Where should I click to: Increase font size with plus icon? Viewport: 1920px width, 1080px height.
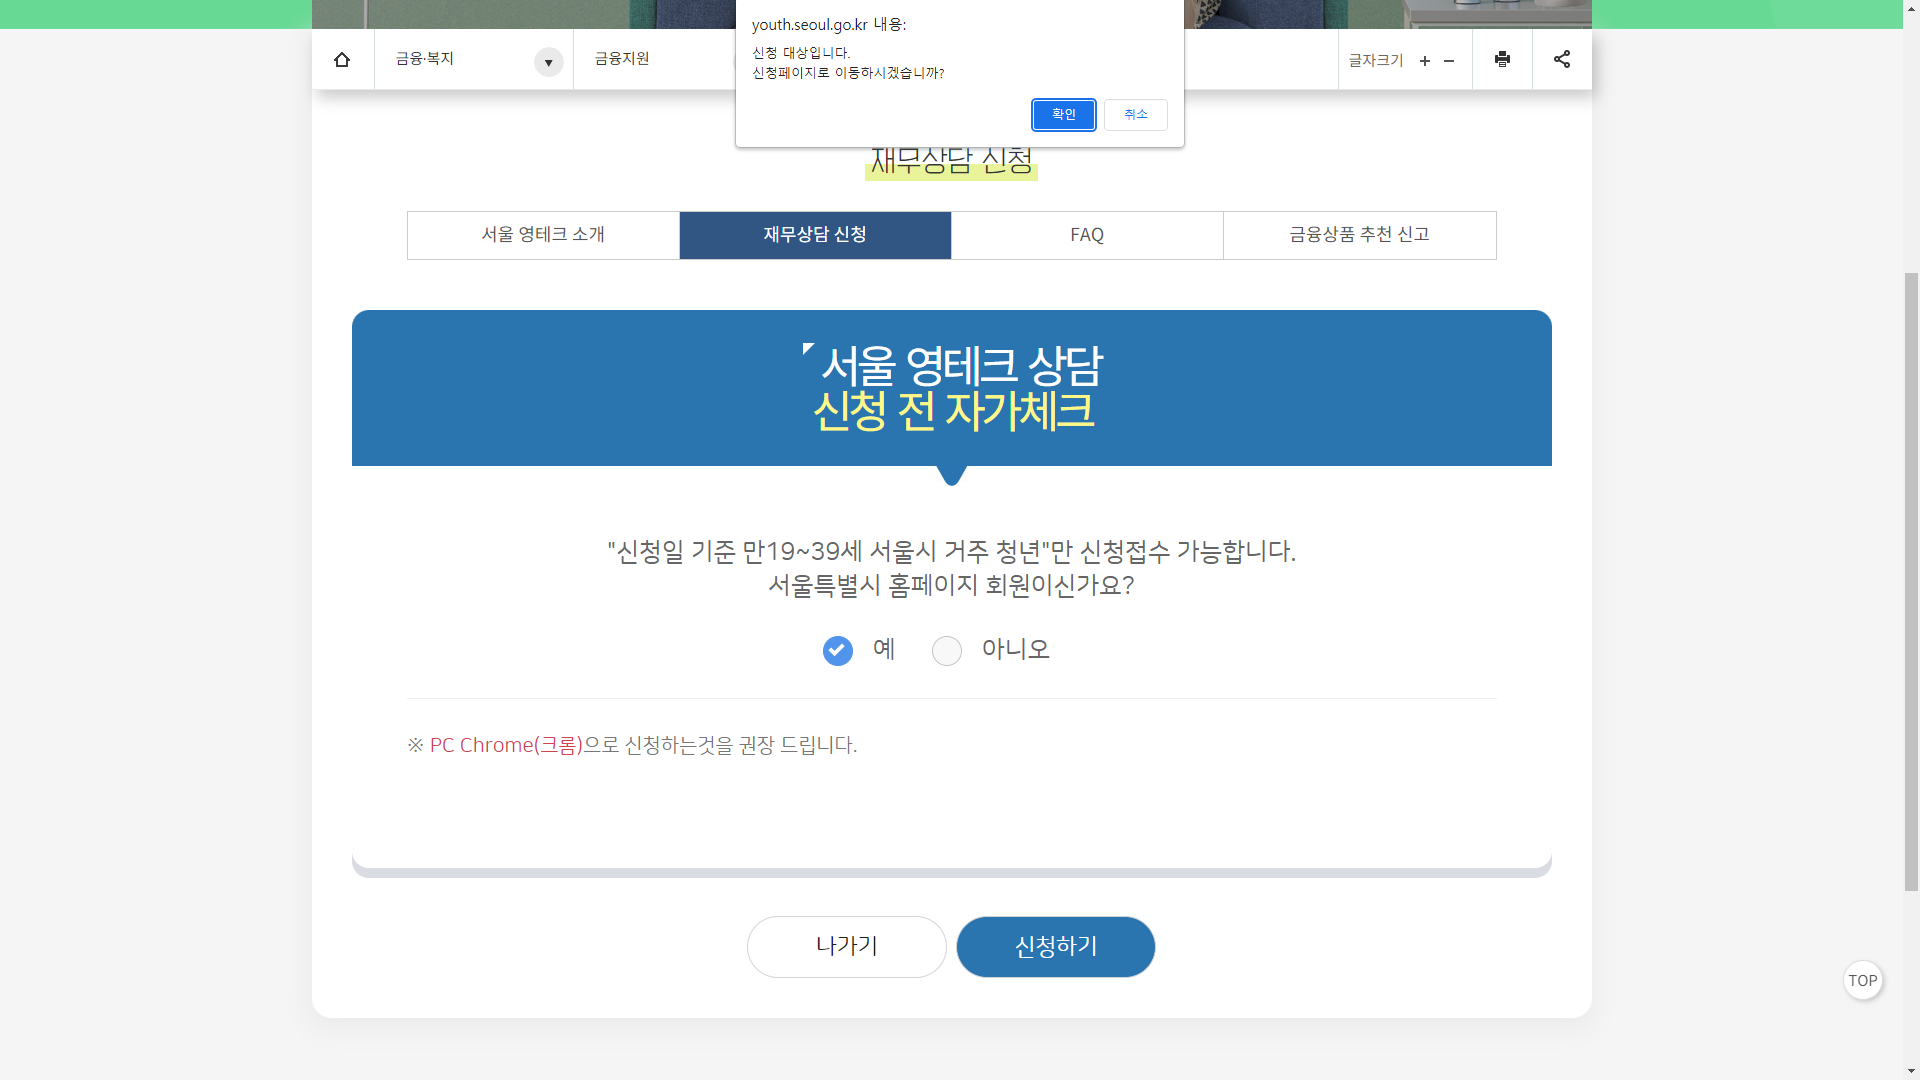point(1425,61)
